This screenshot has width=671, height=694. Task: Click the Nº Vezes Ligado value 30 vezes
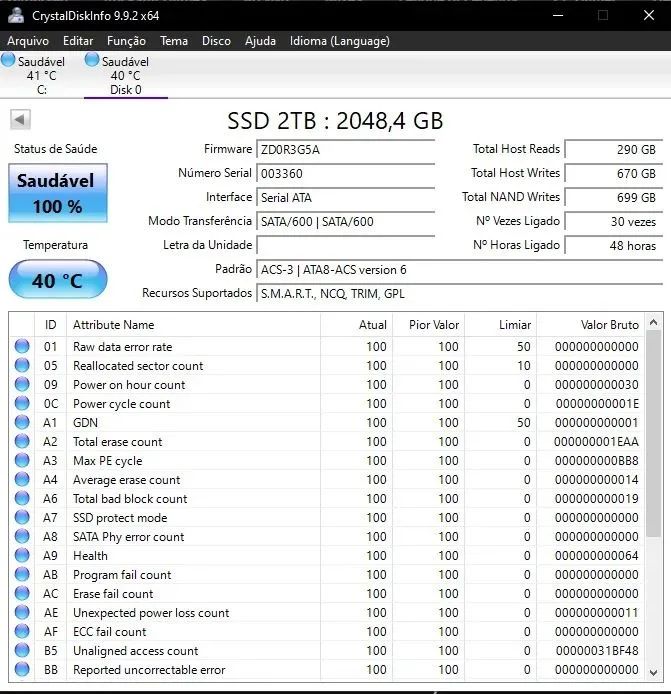click(614, 221)
